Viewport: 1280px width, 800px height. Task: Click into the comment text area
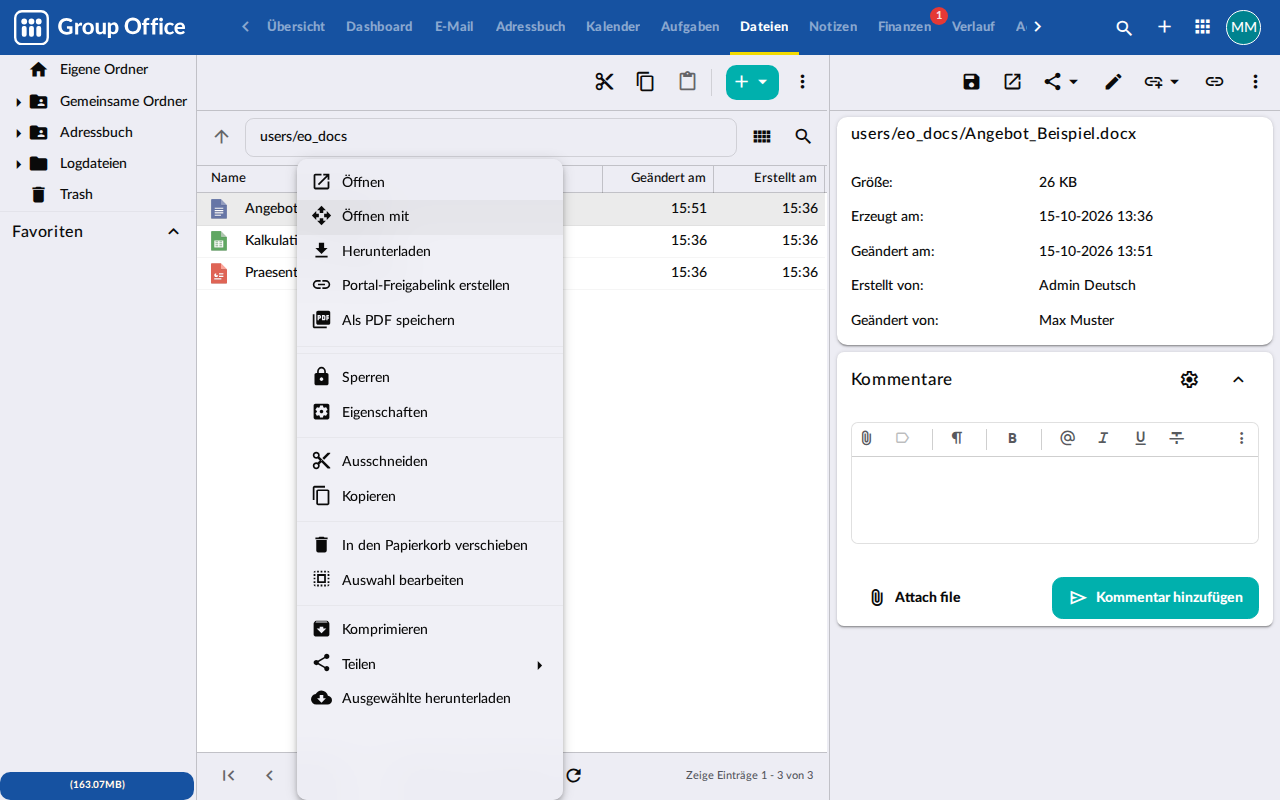[x=1055, y=500]
